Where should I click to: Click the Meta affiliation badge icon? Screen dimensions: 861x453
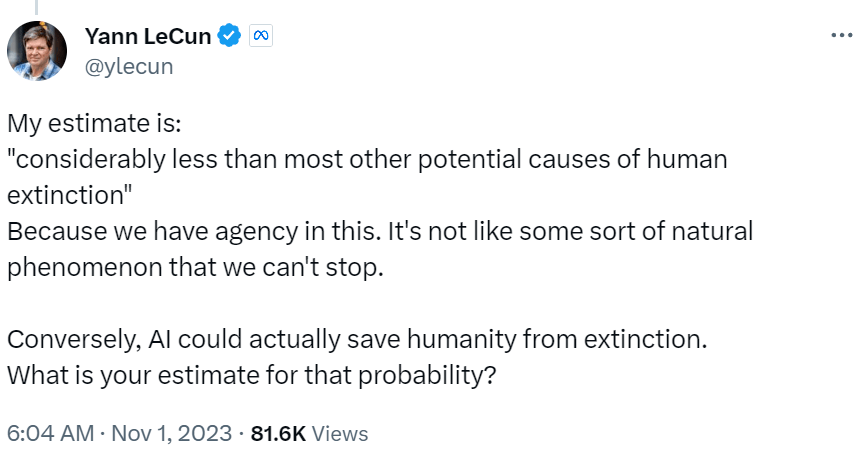pyautogui.click(x=262, y=37)
